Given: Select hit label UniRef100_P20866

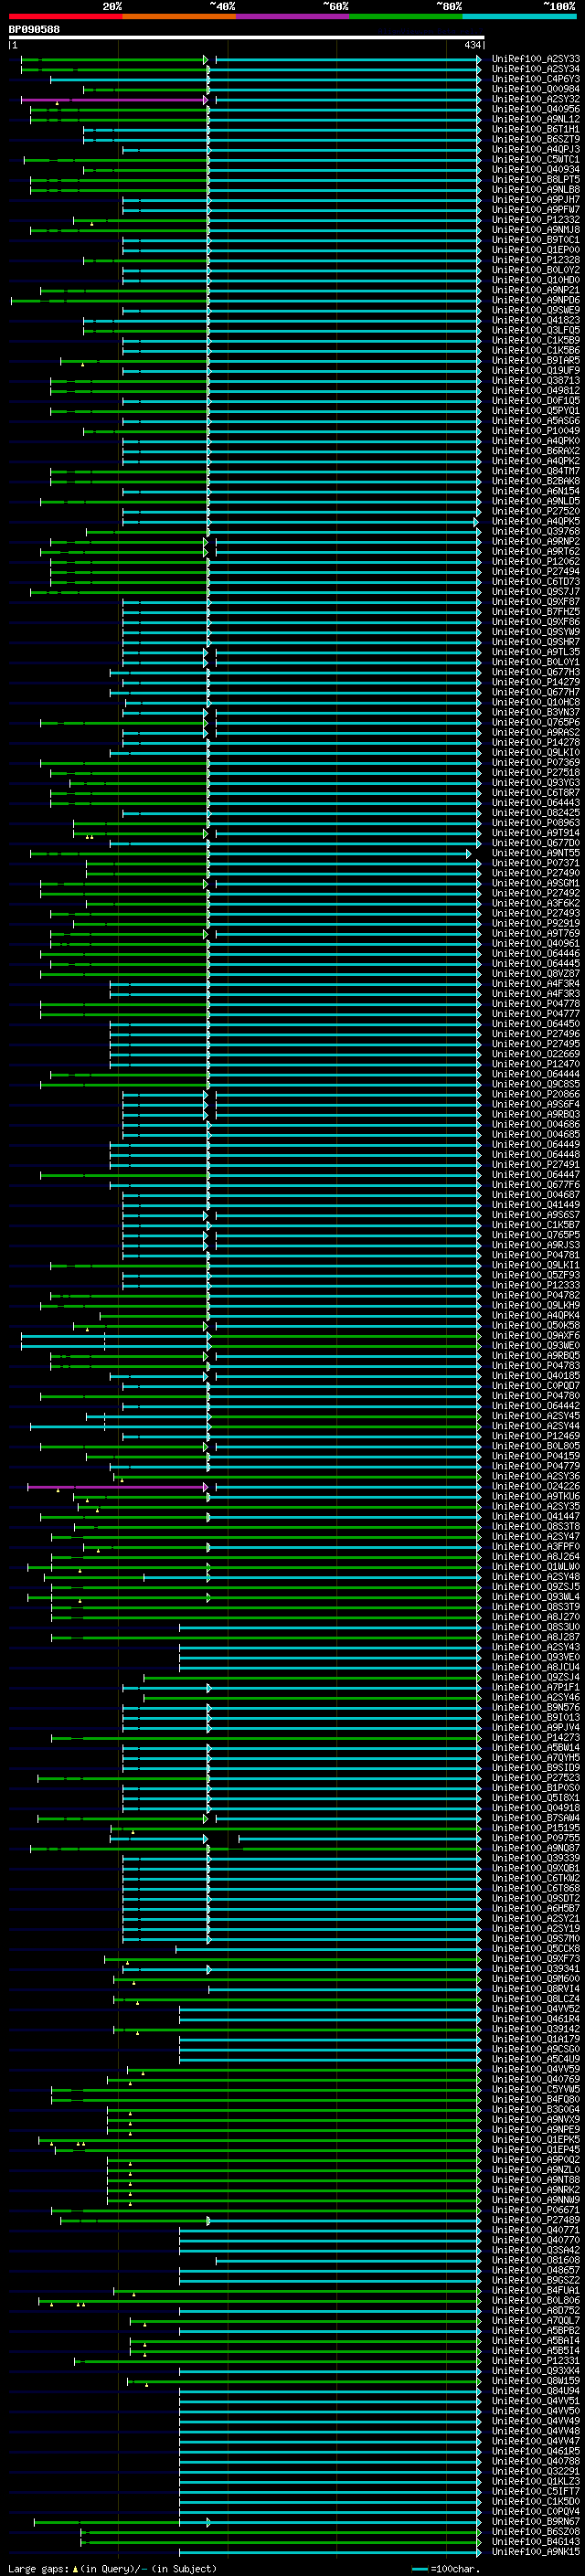Looking at the screenshot, I should coord(536,1094).
